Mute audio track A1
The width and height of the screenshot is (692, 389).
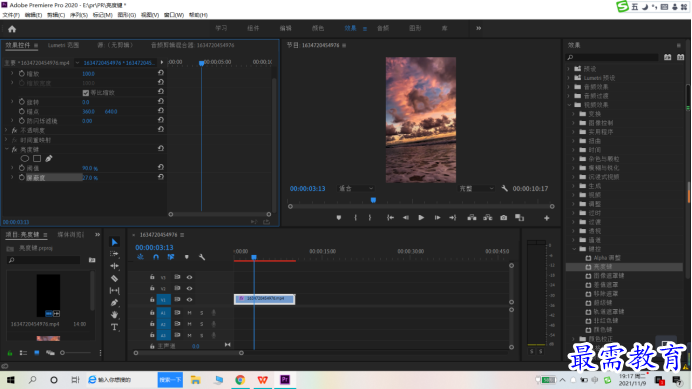tap(189, 313)
